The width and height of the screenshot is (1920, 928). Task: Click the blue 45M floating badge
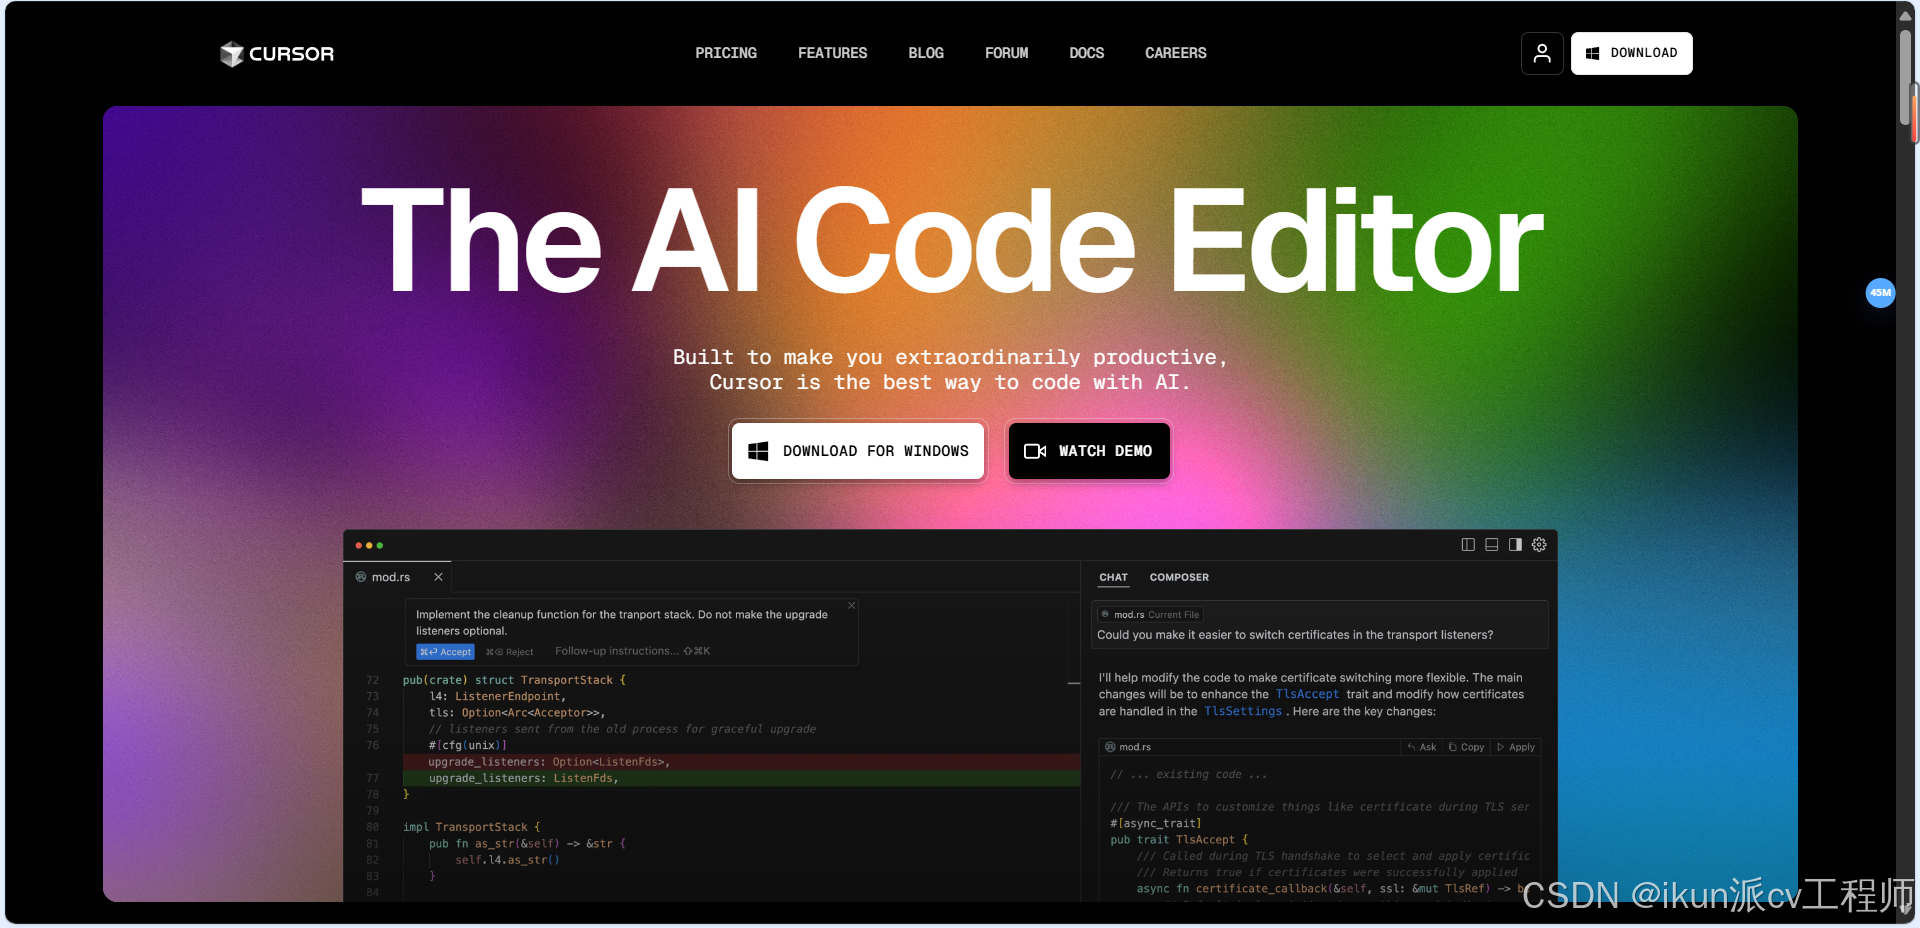[1880, 293]
